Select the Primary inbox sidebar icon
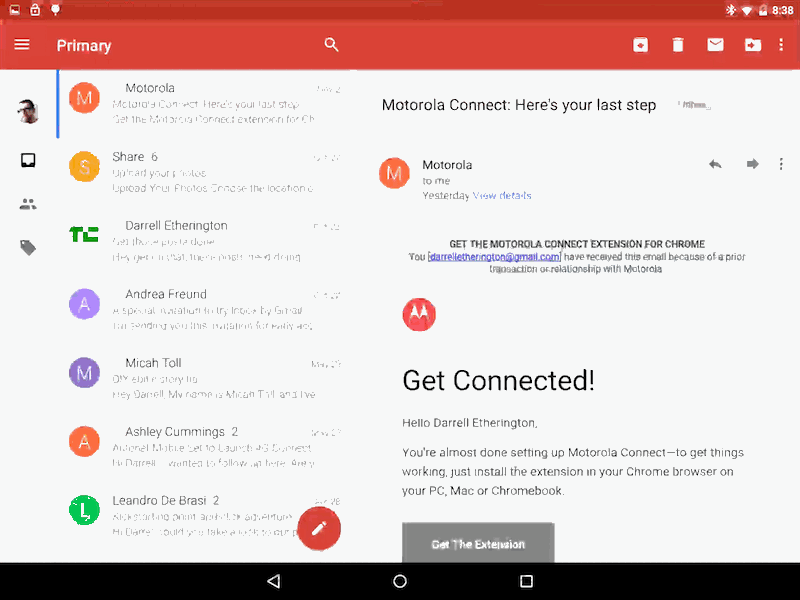Viewport: 800px width, 600px height. point(28,160)
